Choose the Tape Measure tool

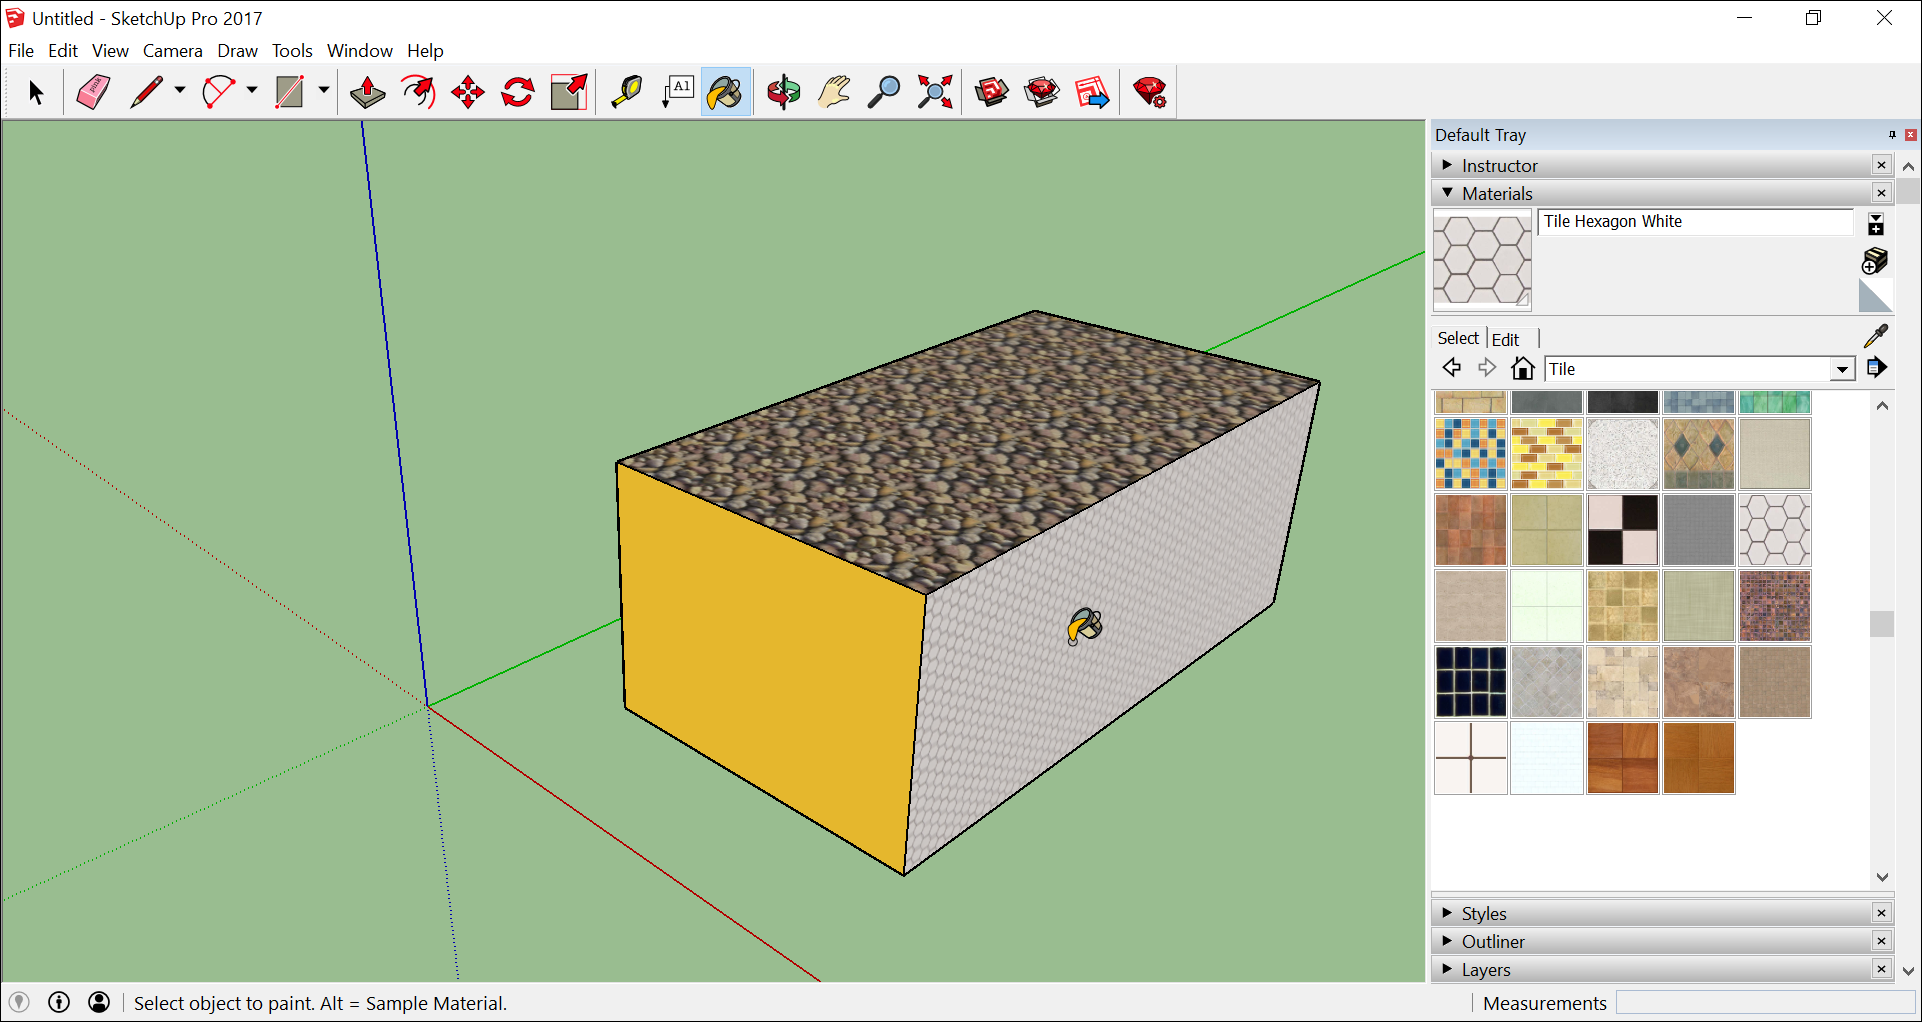coord(626,93)
